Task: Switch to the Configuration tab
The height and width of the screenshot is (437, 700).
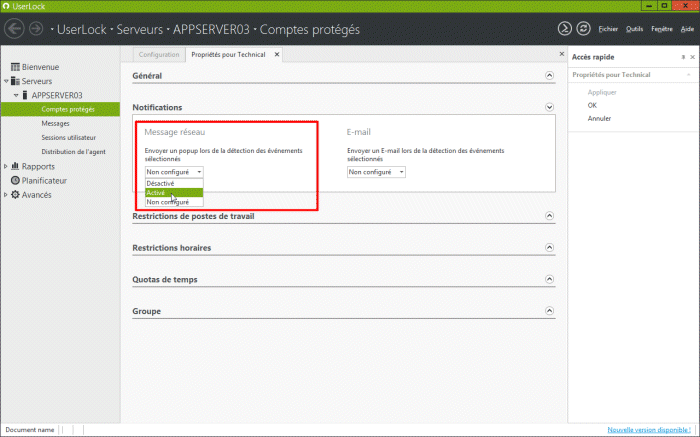Action: [x=159, y=54]
